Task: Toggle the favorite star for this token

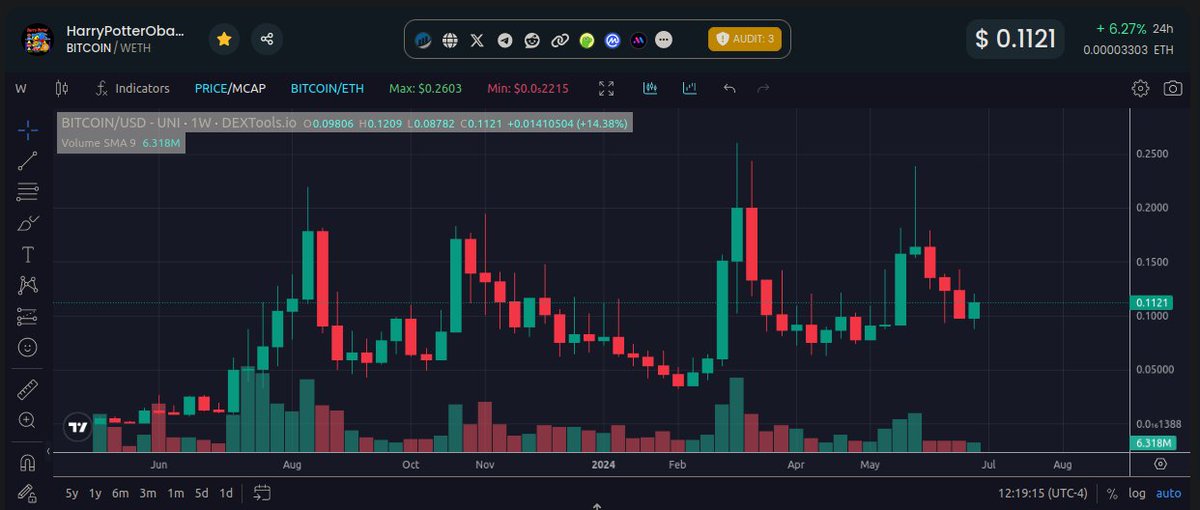Action: pyautogui.click(x=224, y=39)
